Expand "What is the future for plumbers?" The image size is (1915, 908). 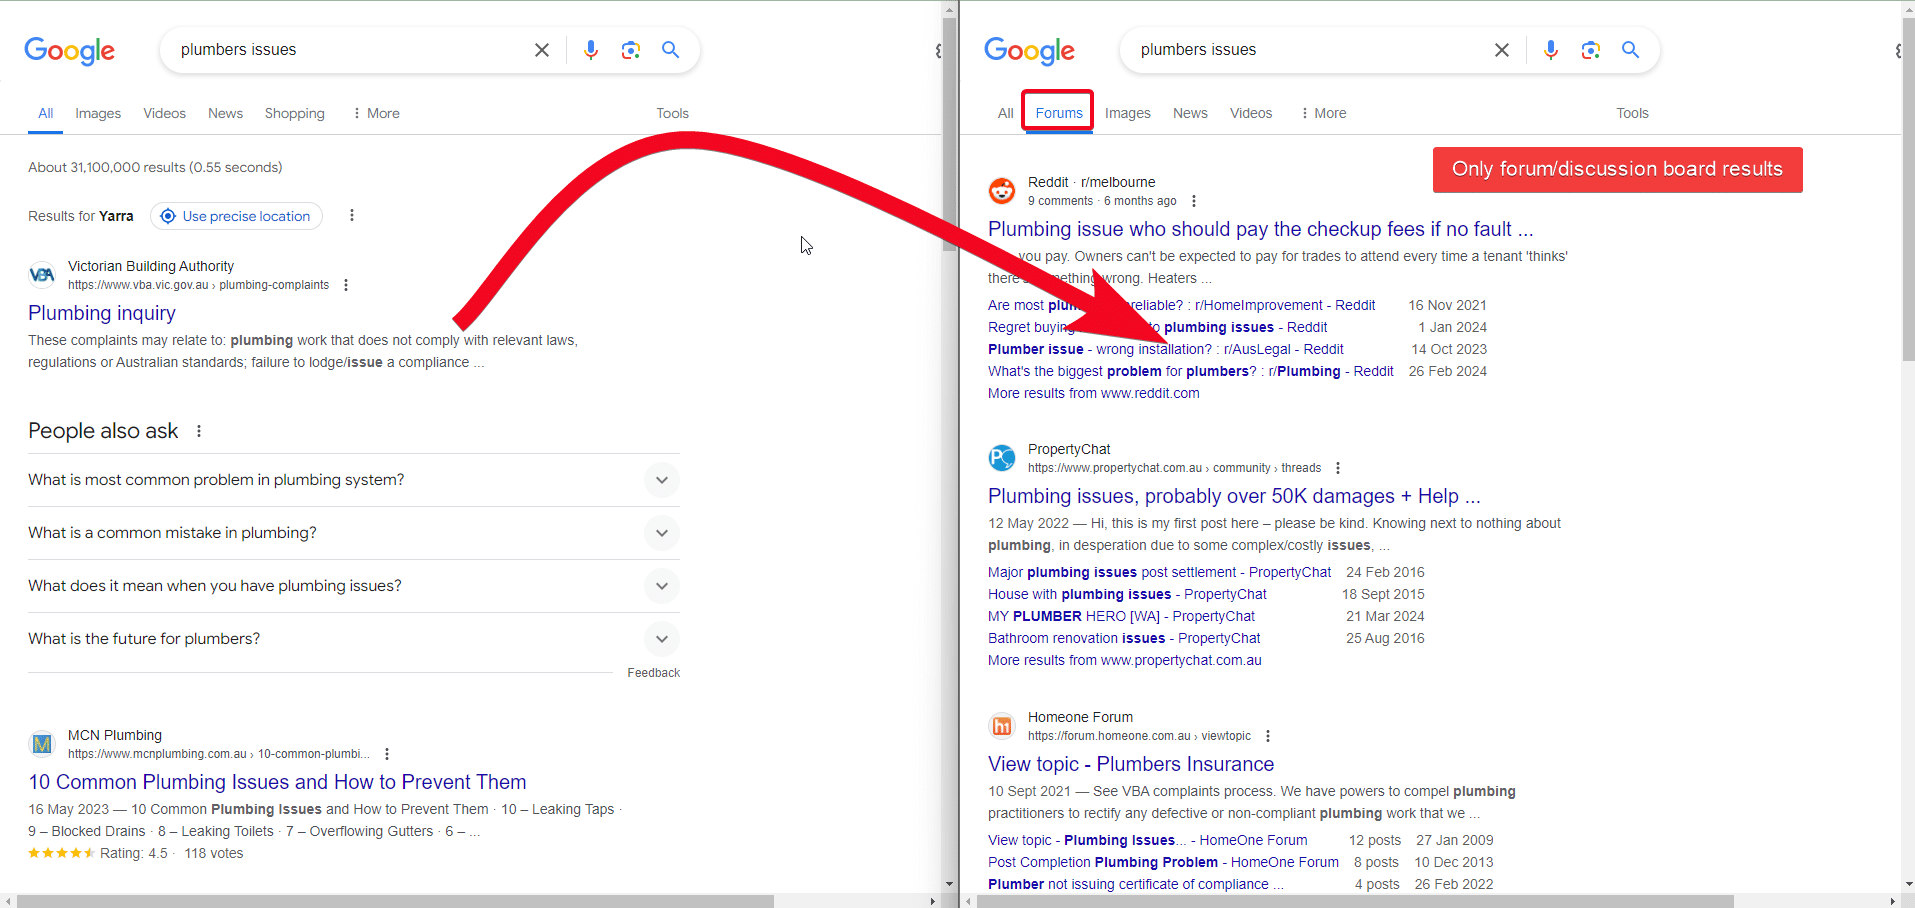pyautogui.click(x=661, y=638)
